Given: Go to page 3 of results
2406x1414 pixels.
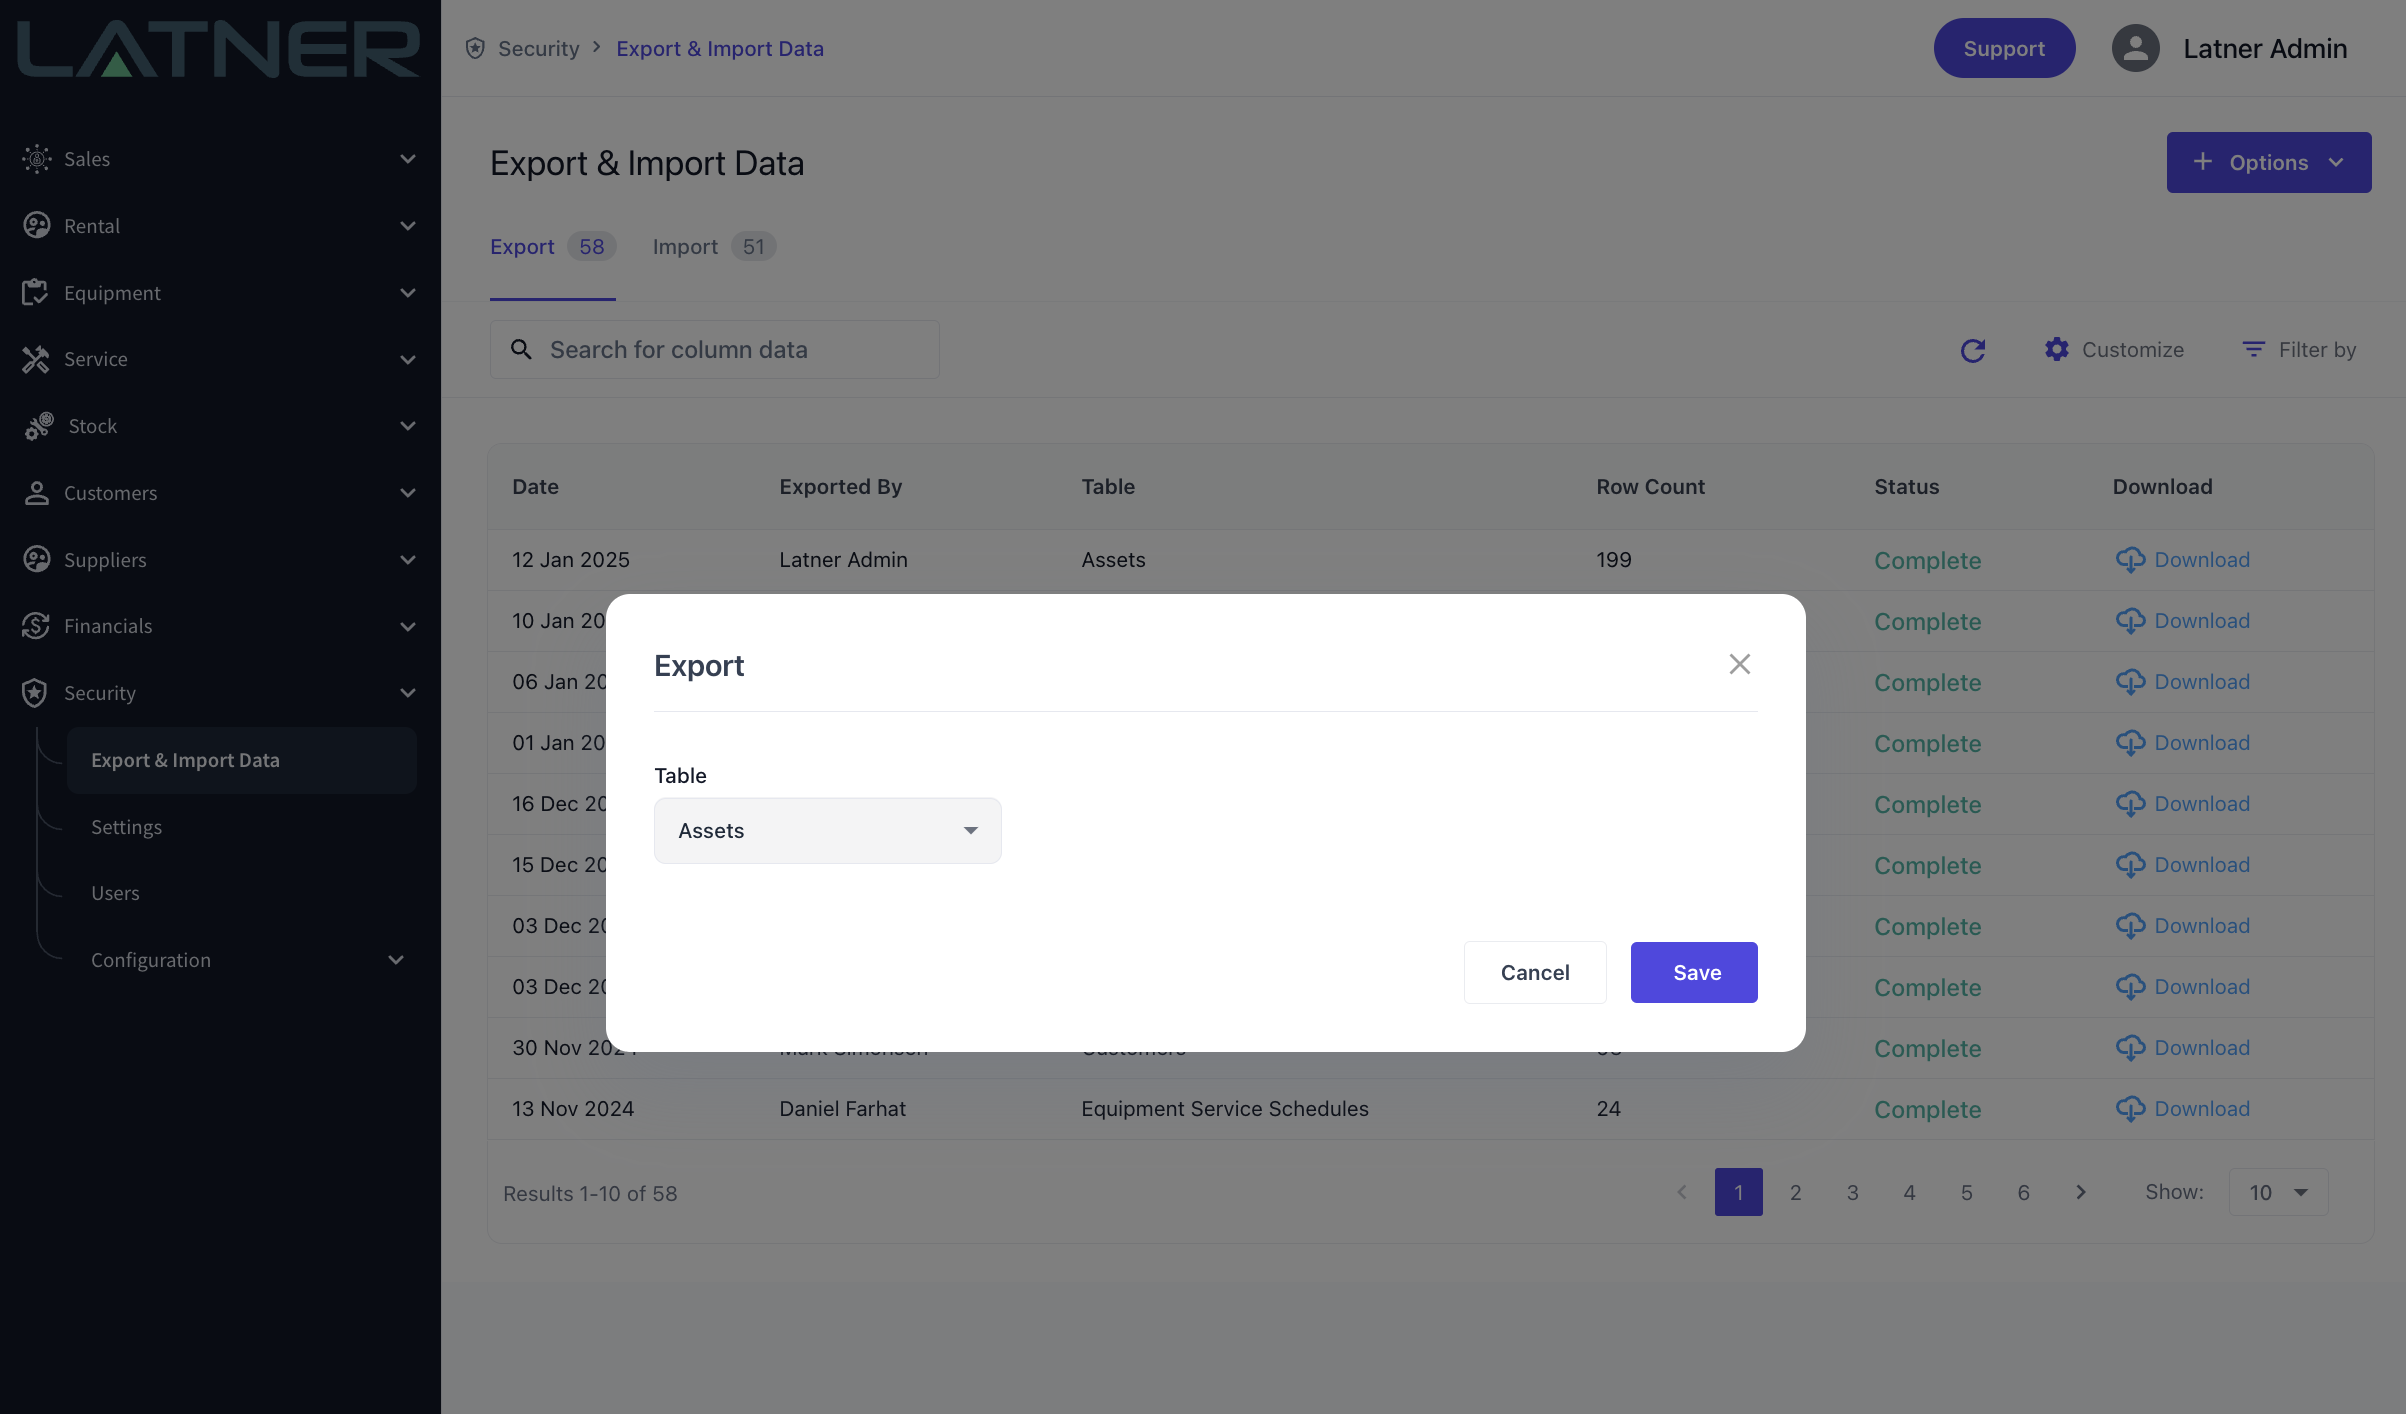Looking at the screenshot, I should 1852,1192.
